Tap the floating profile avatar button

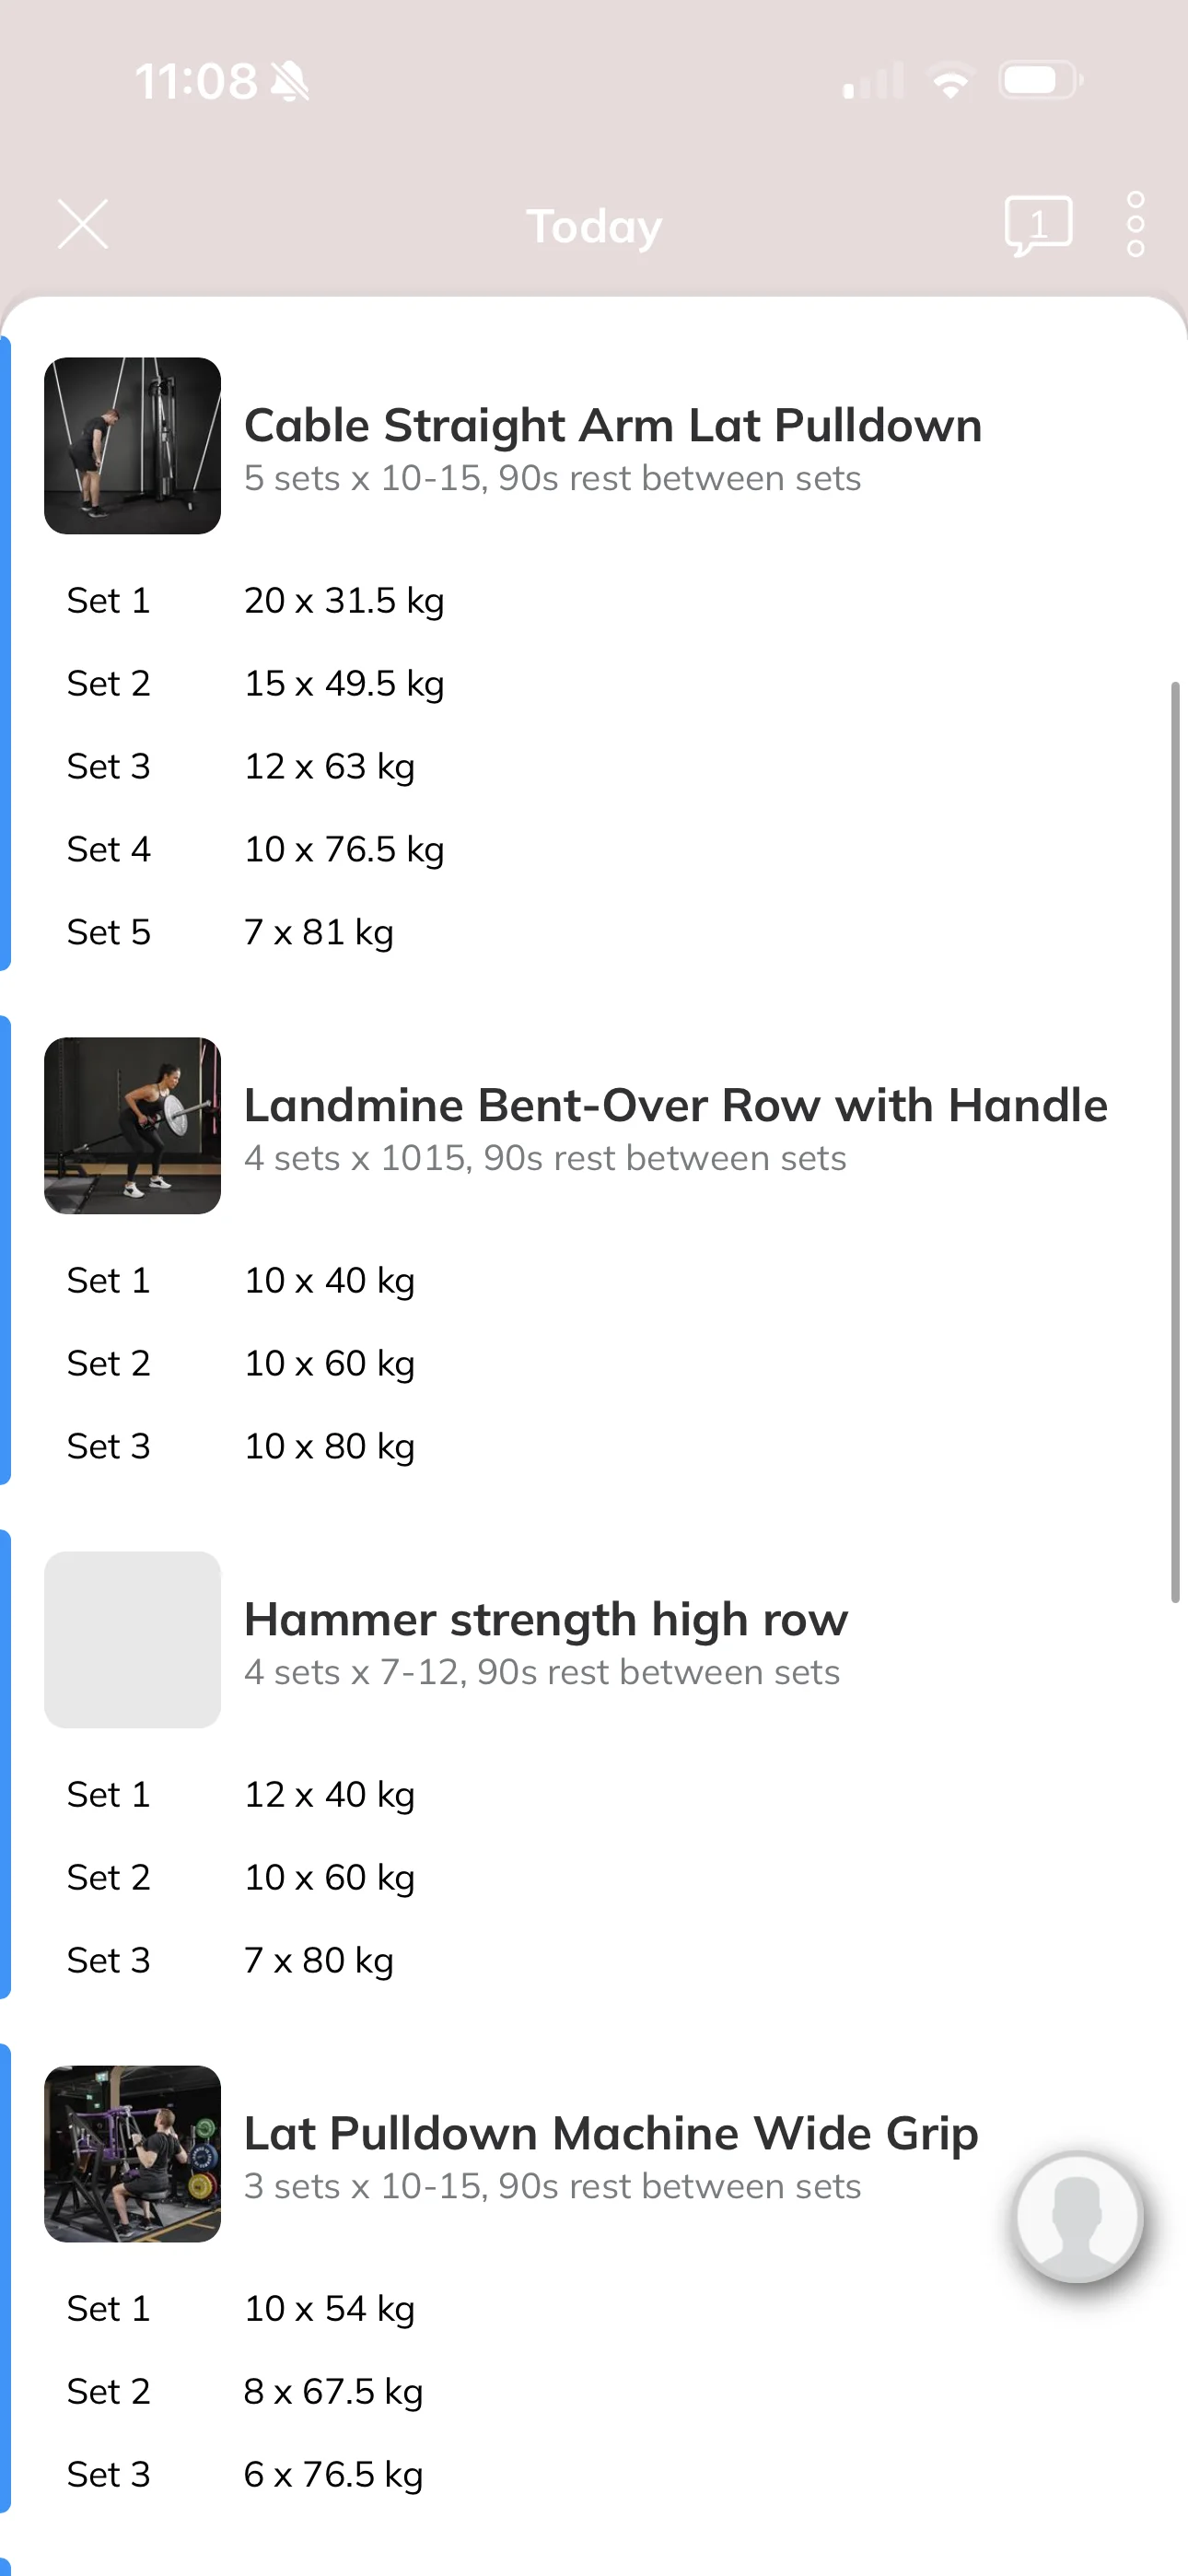pos(1078,2216)
